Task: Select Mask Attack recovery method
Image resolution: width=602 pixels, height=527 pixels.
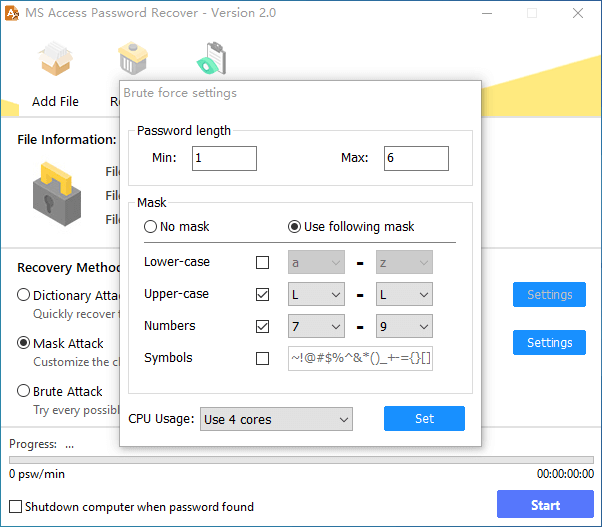Action: [23, 343]
